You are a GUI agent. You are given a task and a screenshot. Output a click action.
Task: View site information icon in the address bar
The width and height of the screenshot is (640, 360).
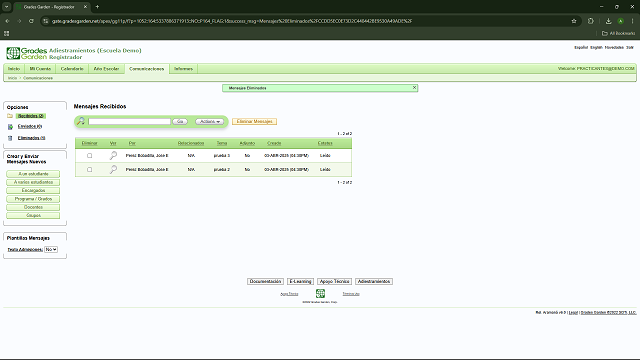46,21
